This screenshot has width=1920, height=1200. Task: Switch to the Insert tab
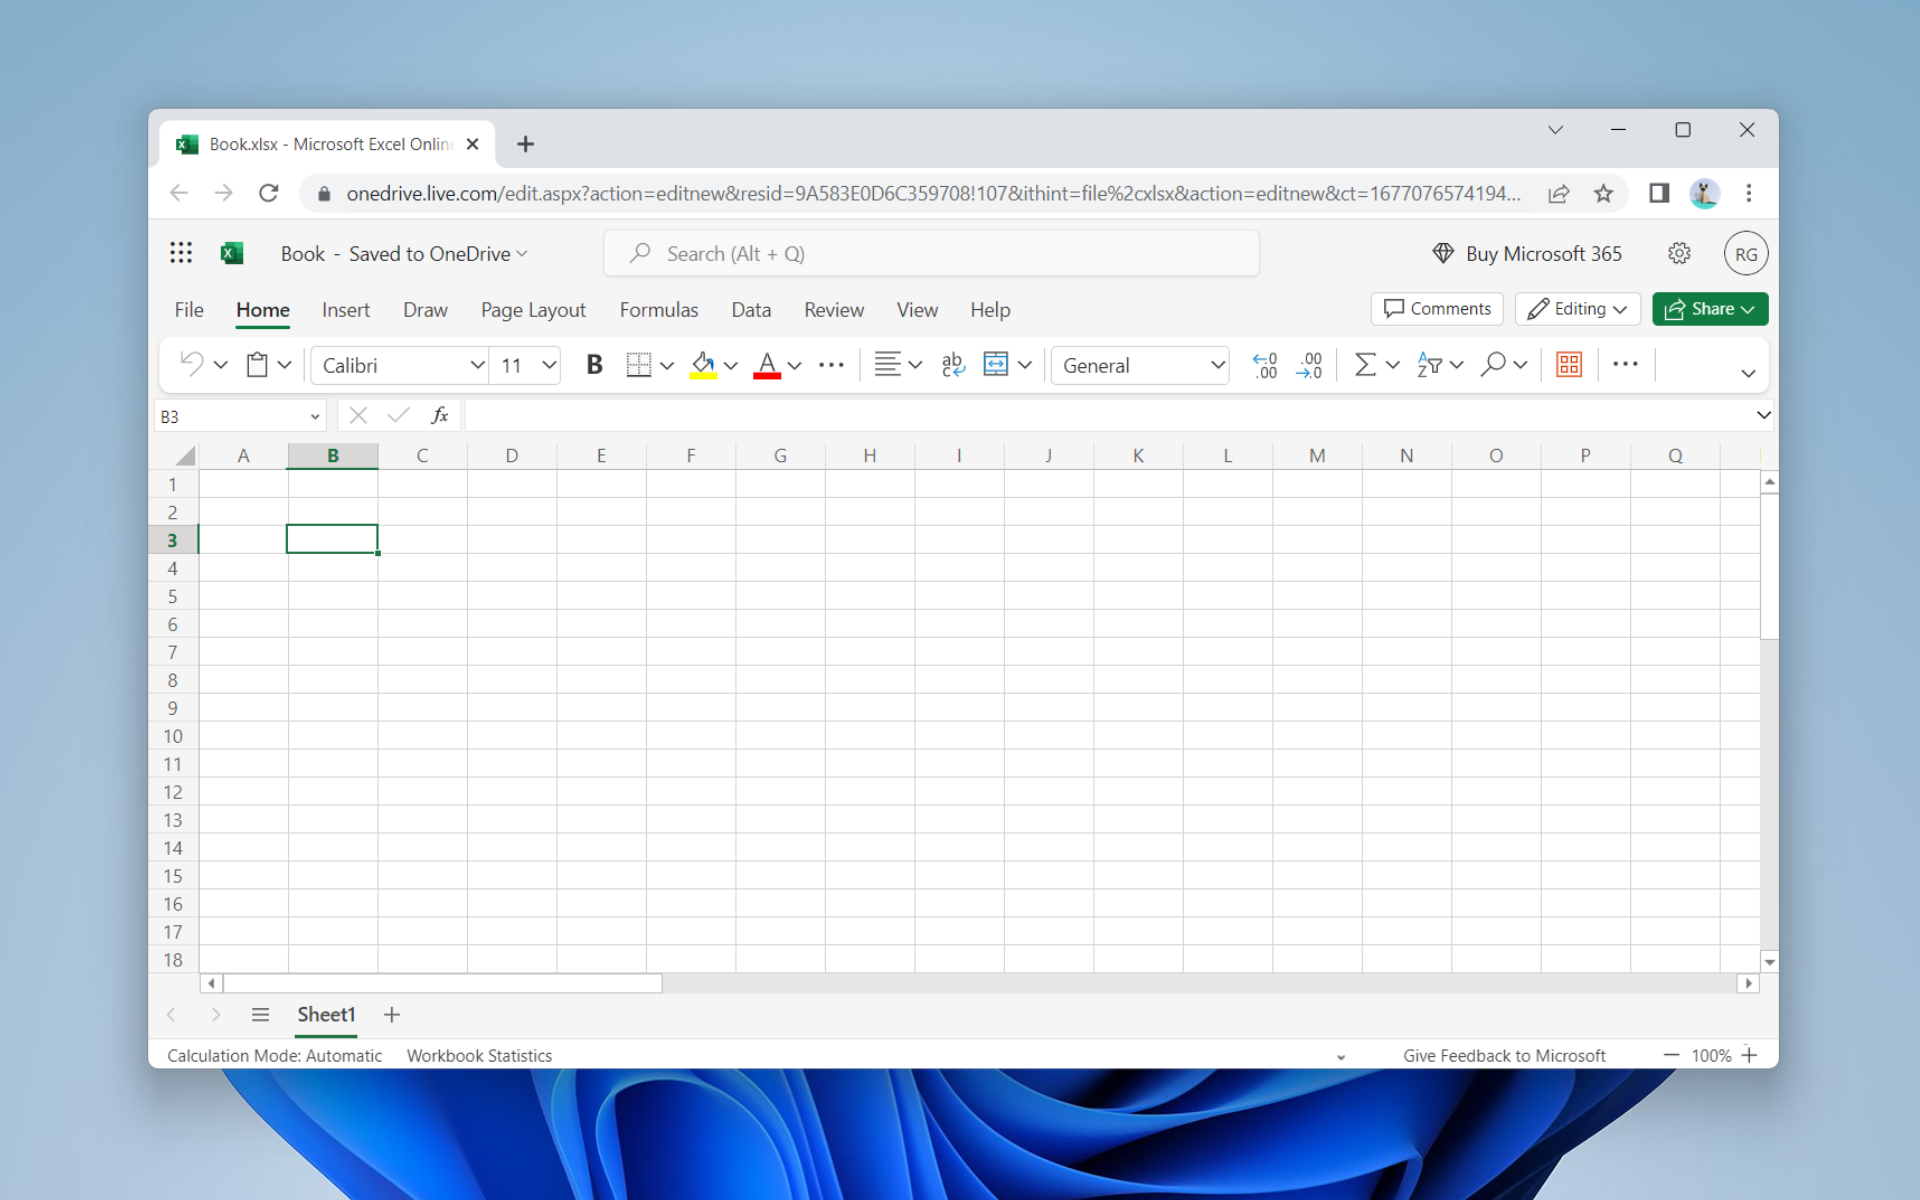(346, 310)
